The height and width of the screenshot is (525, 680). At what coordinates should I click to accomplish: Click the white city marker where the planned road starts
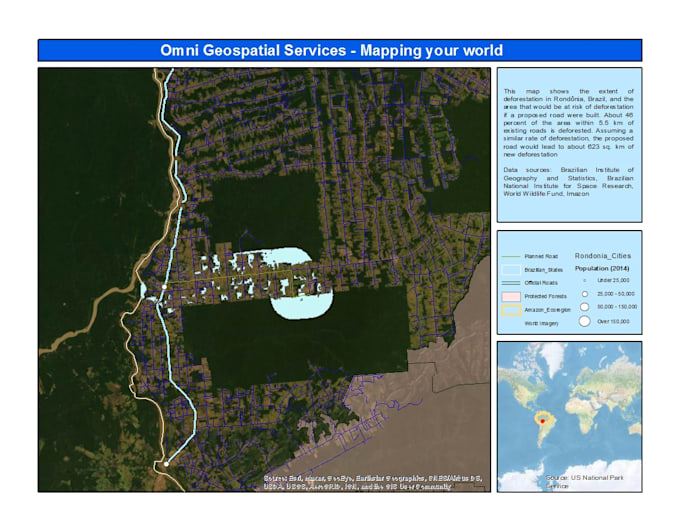[164, 287]
